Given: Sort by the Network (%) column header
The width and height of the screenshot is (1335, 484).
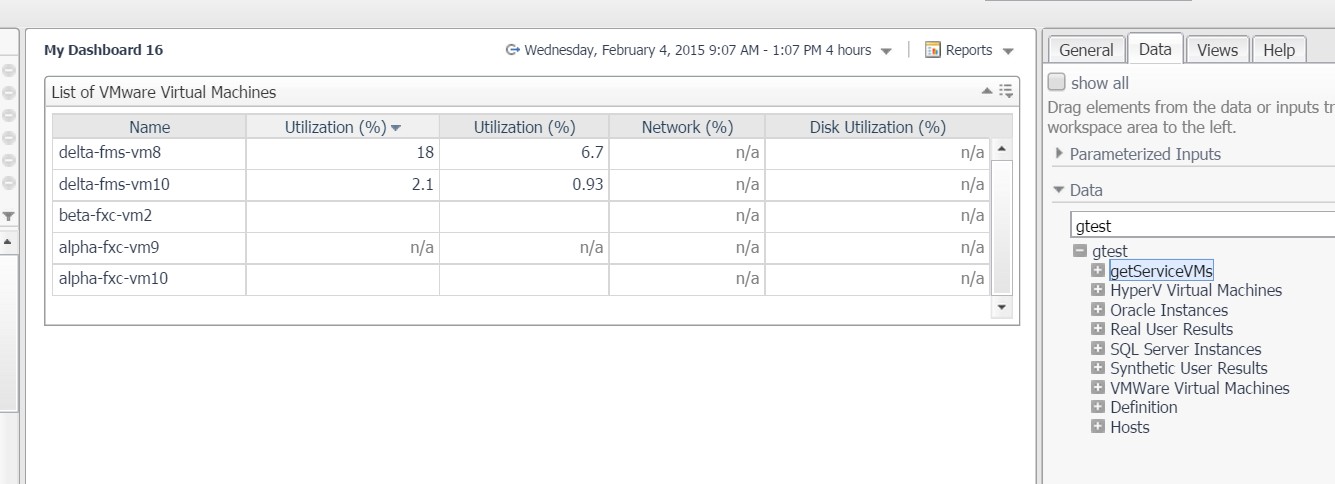Looking at the screenshot, I should coord(687,127).
